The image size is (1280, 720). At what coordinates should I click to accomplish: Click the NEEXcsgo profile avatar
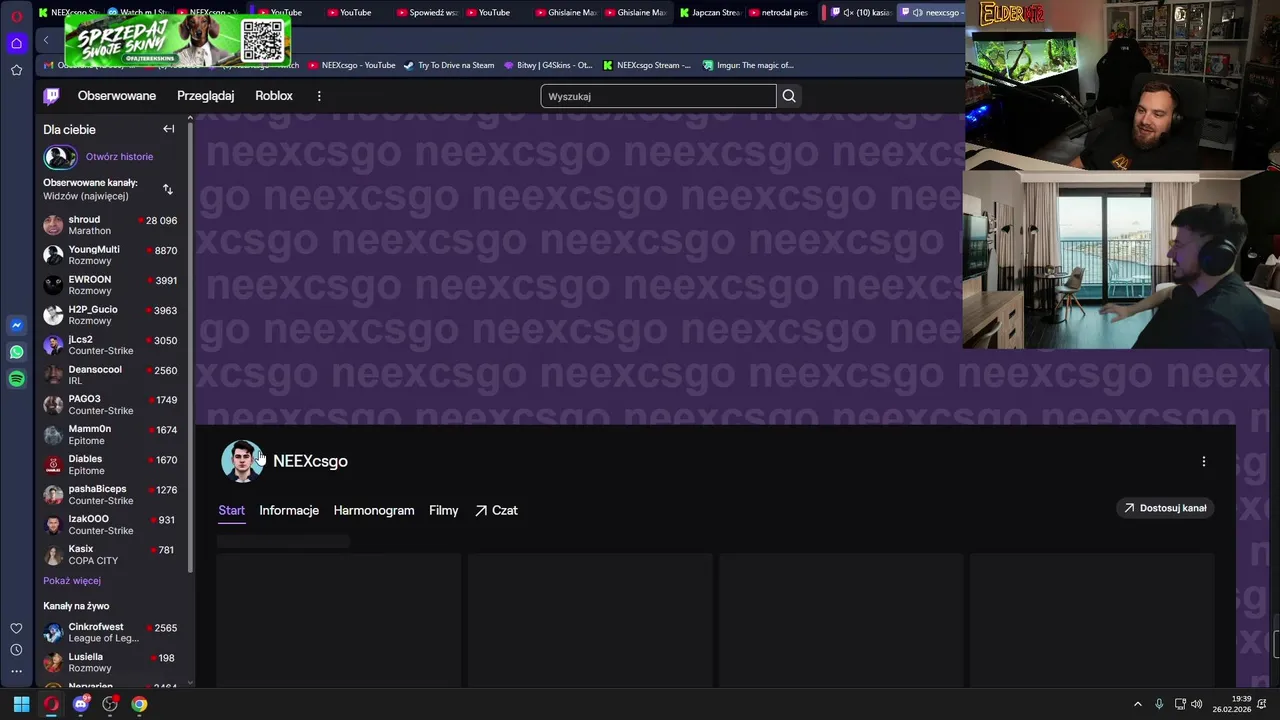[242, 461]
